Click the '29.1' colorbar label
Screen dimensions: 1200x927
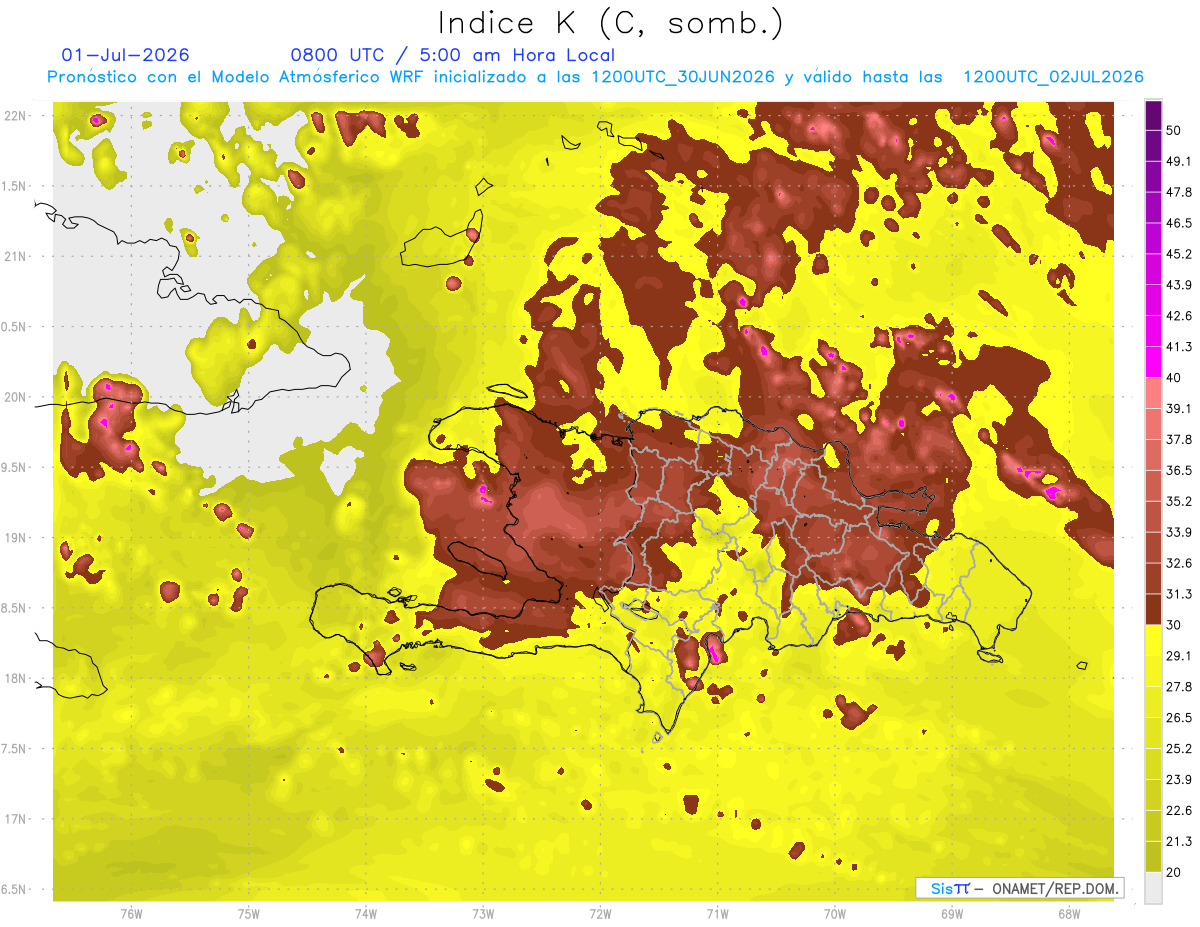tap(1179, 655)
